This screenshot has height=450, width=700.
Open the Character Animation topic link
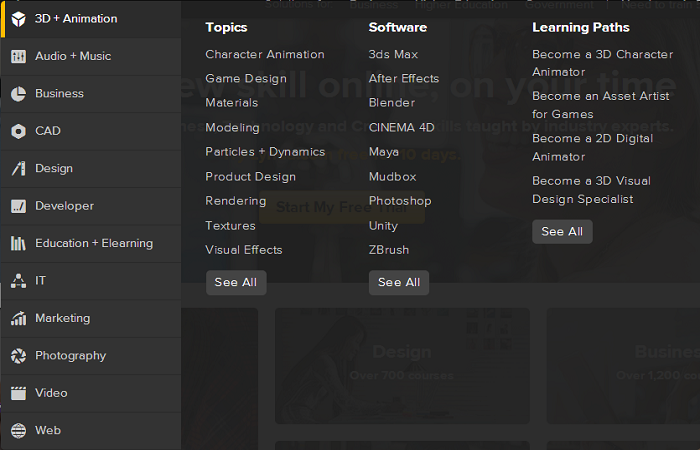point(265,54)
